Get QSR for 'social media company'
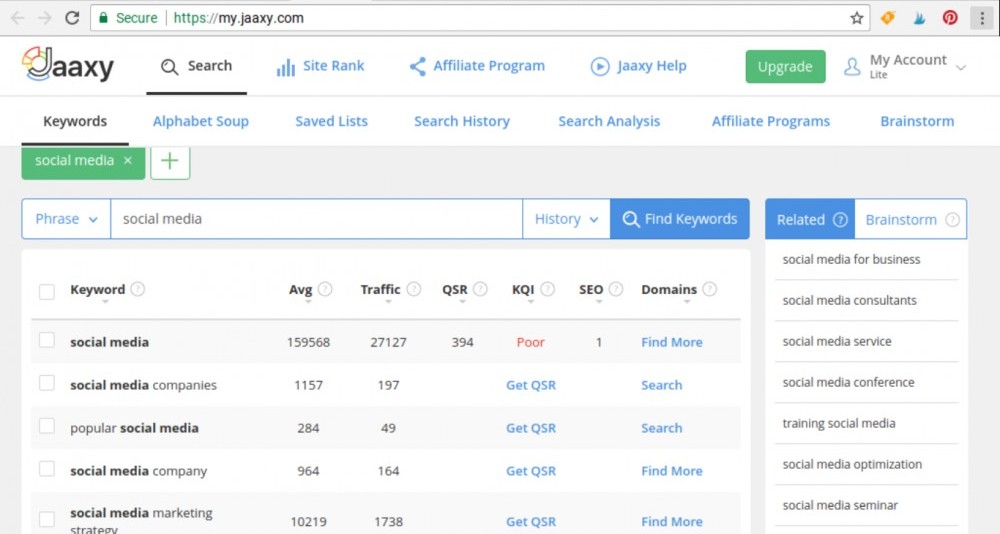Image resolution: width=1000 pixels, height=534 pixels. coord(531,471)
